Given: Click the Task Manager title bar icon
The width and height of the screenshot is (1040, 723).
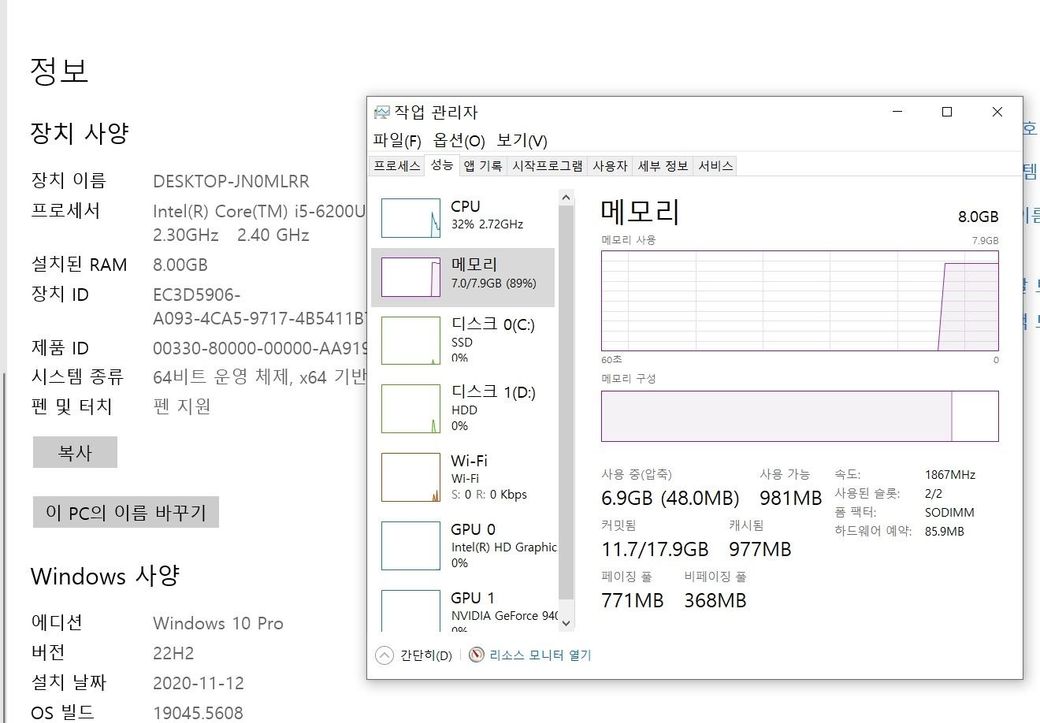Looking at the screenshot, I should point(382,112).
